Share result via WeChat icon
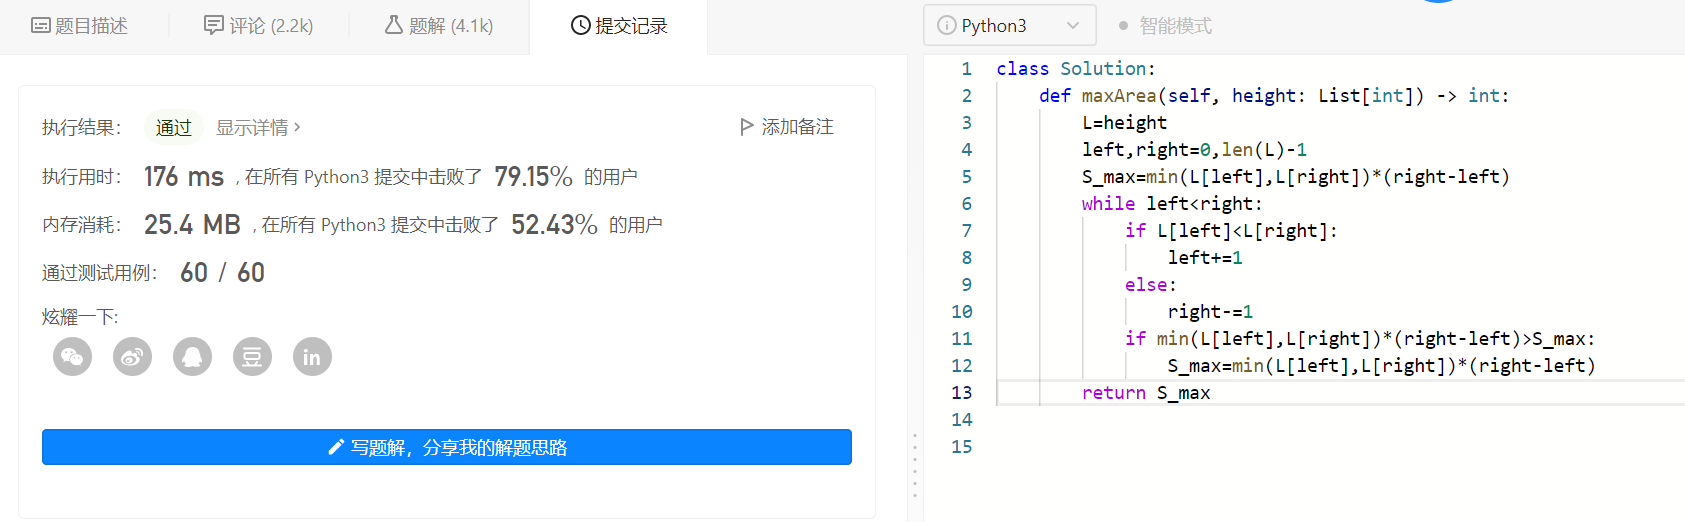Viewport: 1685px width, 522px height. [x=72, y=357]
